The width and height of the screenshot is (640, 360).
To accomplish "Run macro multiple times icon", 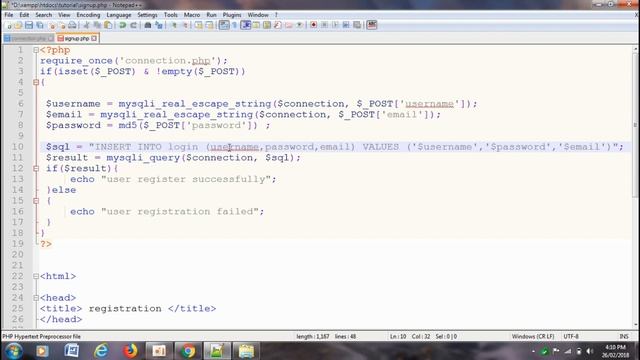I will tap(346, 25).
